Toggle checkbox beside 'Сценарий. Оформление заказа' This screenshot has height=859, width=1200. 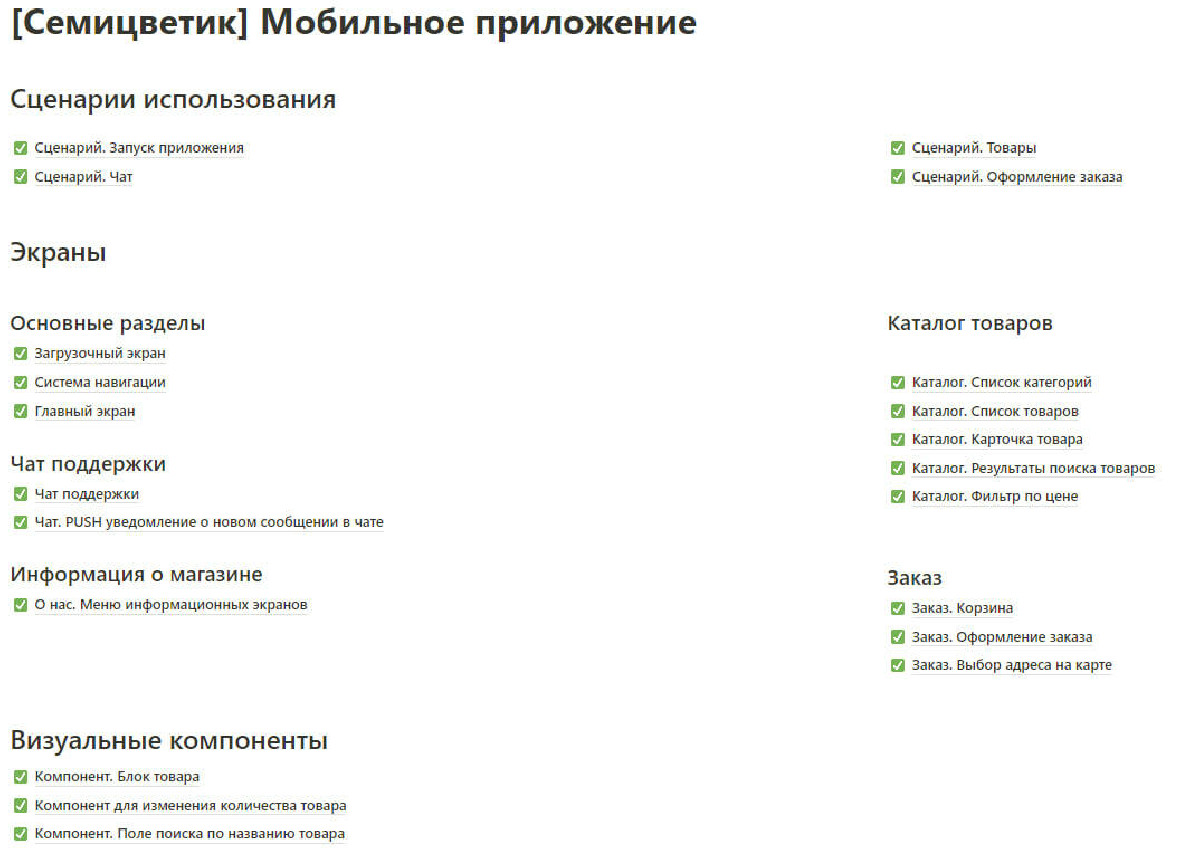(x=897, y=177)
